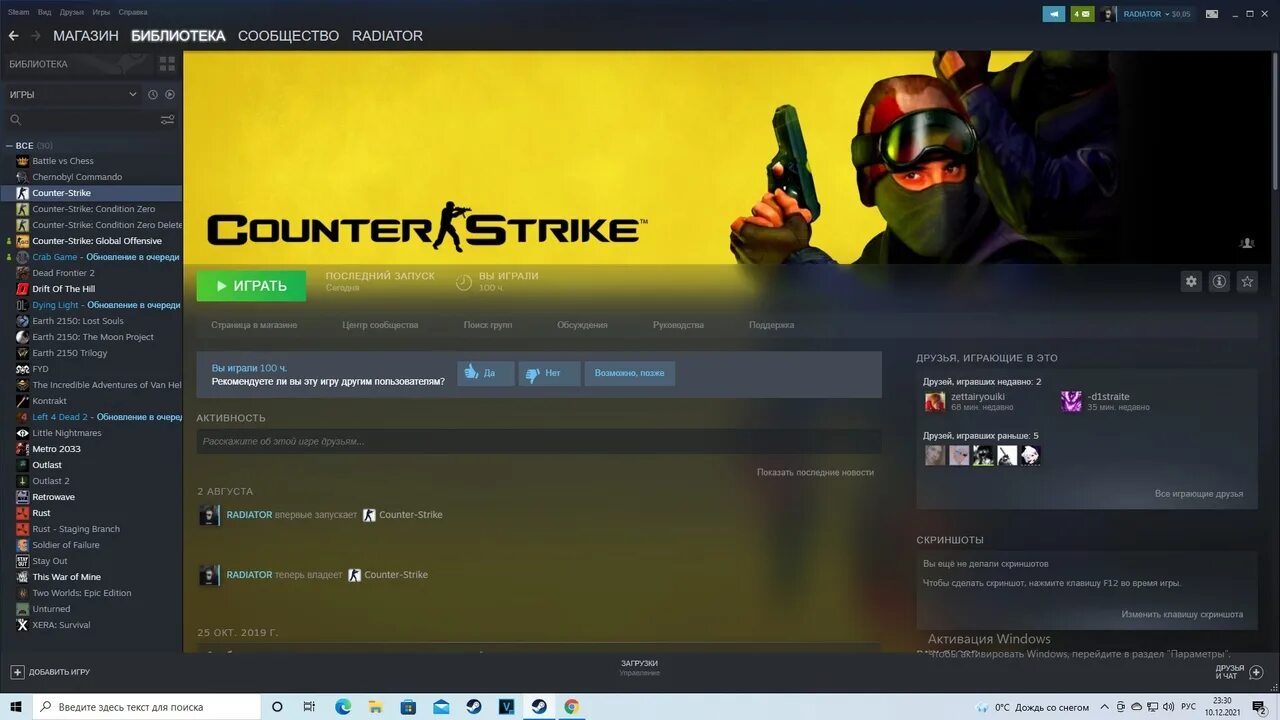Open Windows notification center icon

point(1259,707)
